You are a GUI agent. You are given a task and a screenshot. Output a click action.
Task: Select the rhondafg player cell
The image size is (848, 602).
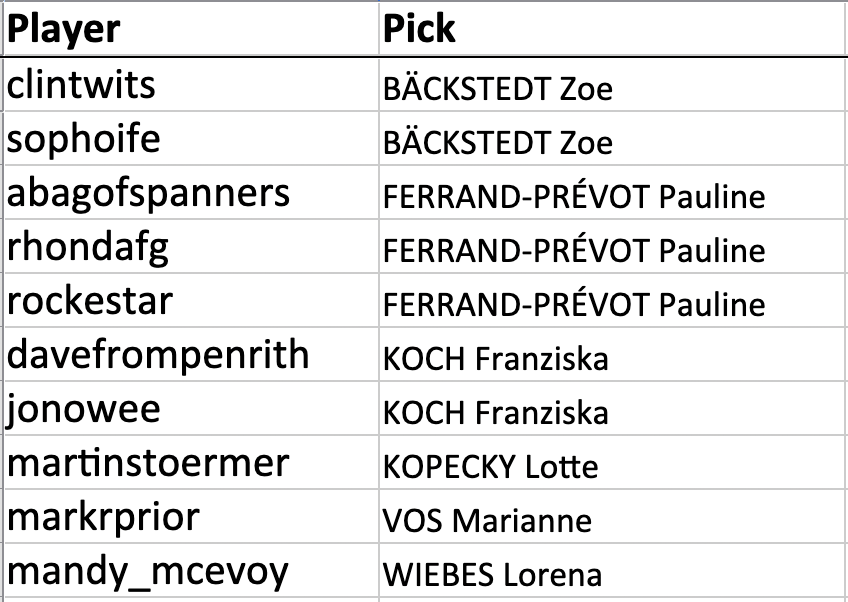pyautogui.click(x=190, y=247)
